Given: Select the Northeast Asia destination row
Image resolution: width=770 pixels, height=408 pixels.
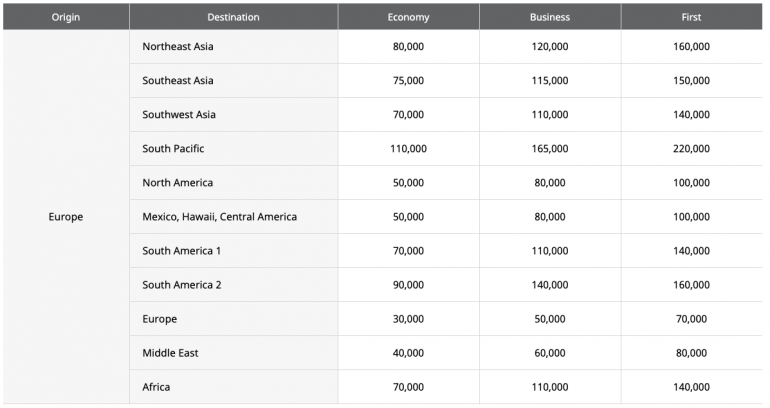Looking at the screenshot, I should [178, 47].
